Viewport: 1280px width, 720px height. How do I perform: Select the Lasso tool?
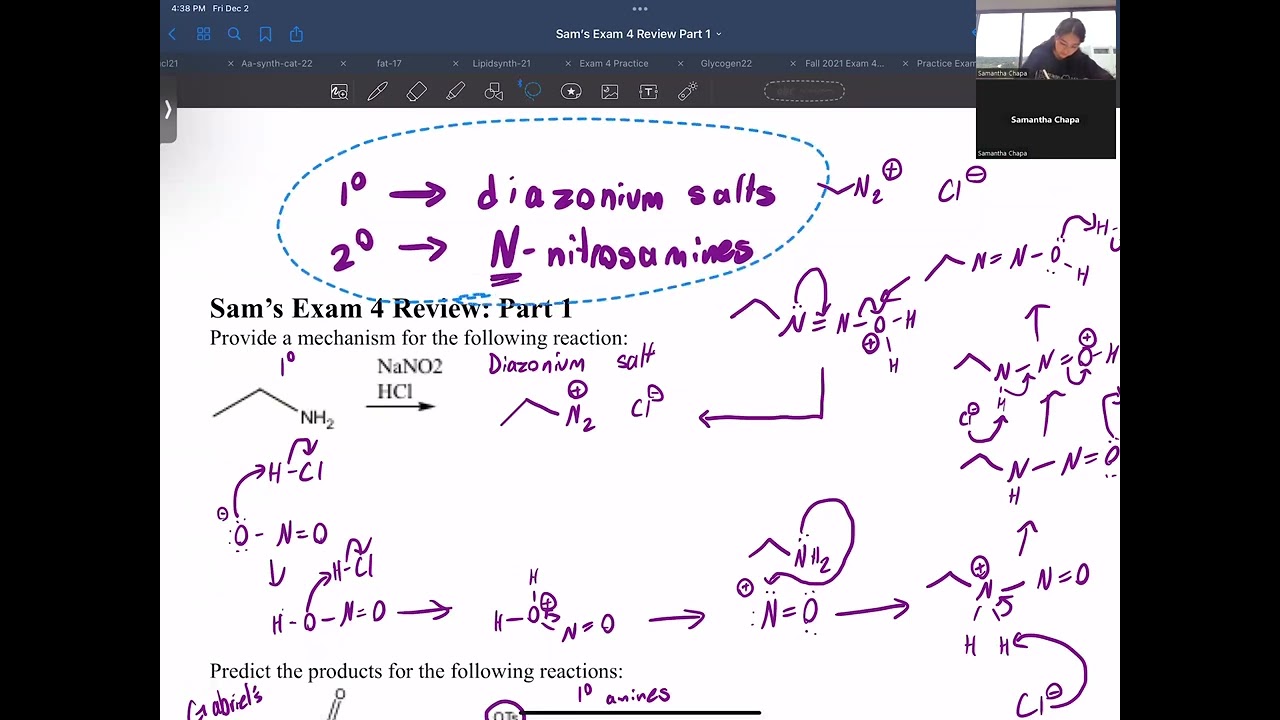pos(532,92)
